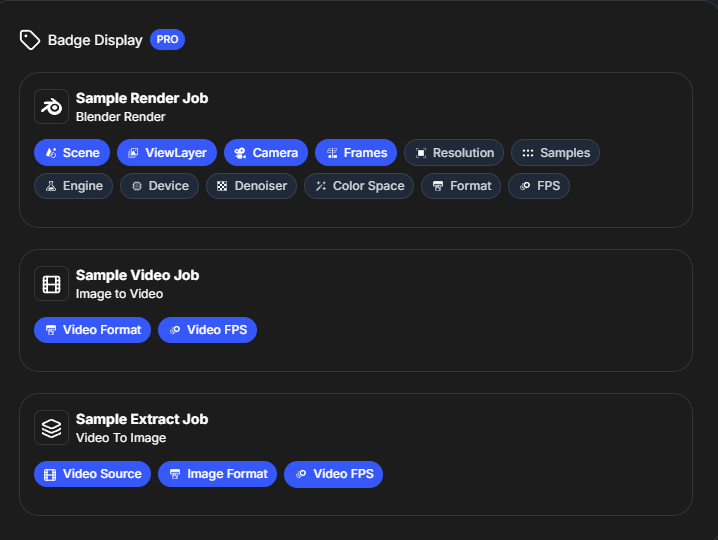This screenshot has width=718, height=540.
Task: Toggle the Scene badge off
Action: click(72, 153)
